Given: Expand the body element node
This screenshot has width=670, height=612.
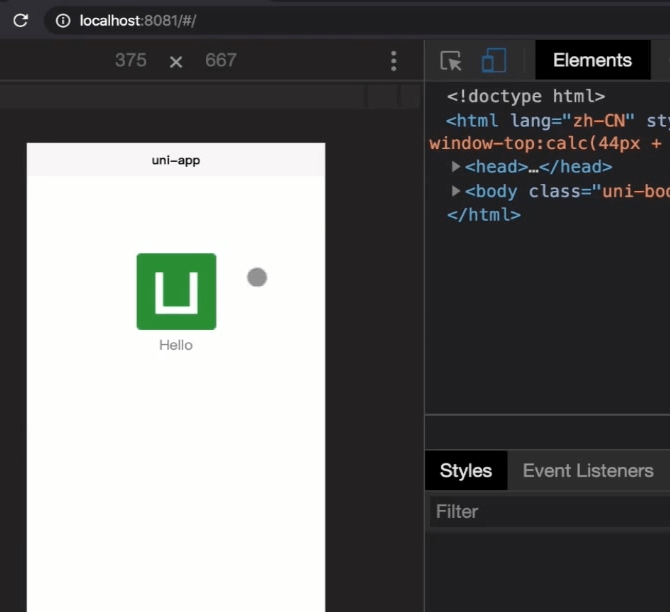Looking at the screenshot, I should 455,191.
